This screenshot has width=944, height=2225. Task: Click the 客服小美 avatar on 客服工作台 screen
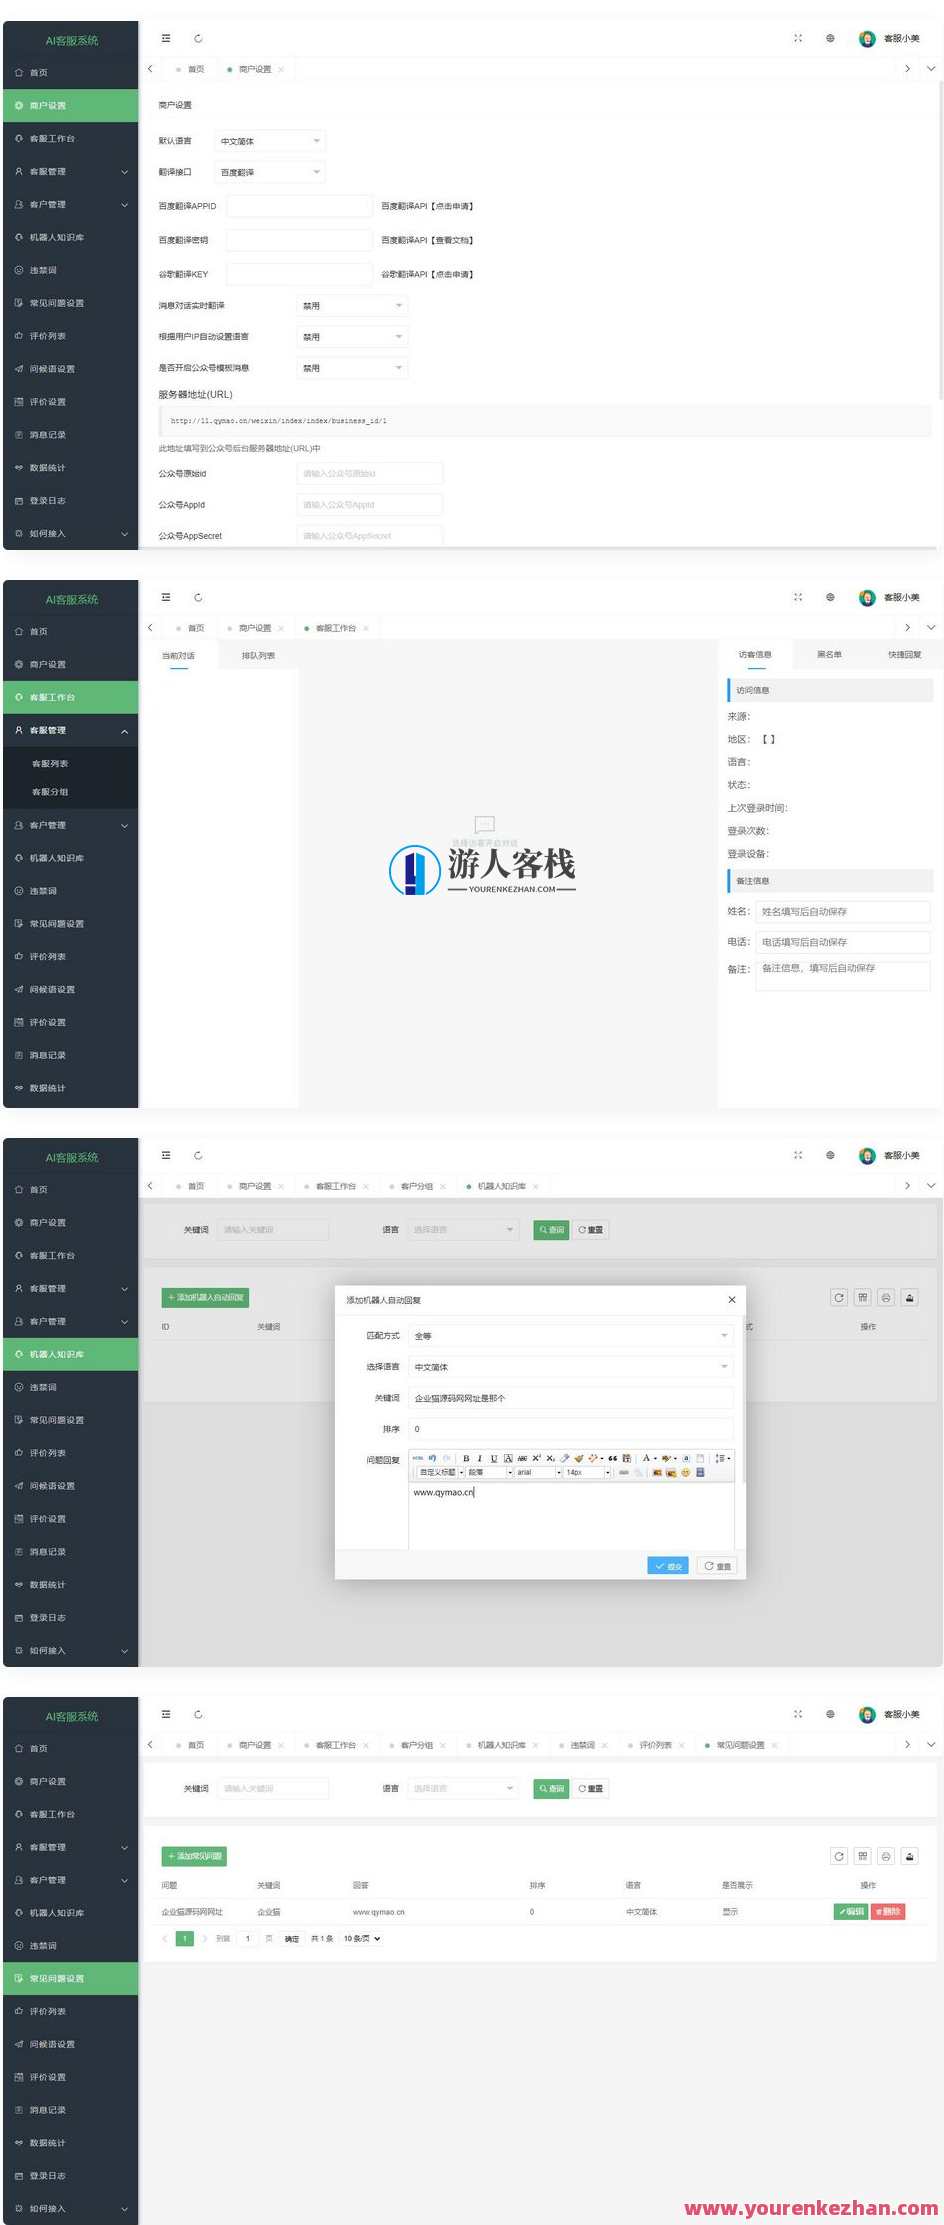point(867,597)
